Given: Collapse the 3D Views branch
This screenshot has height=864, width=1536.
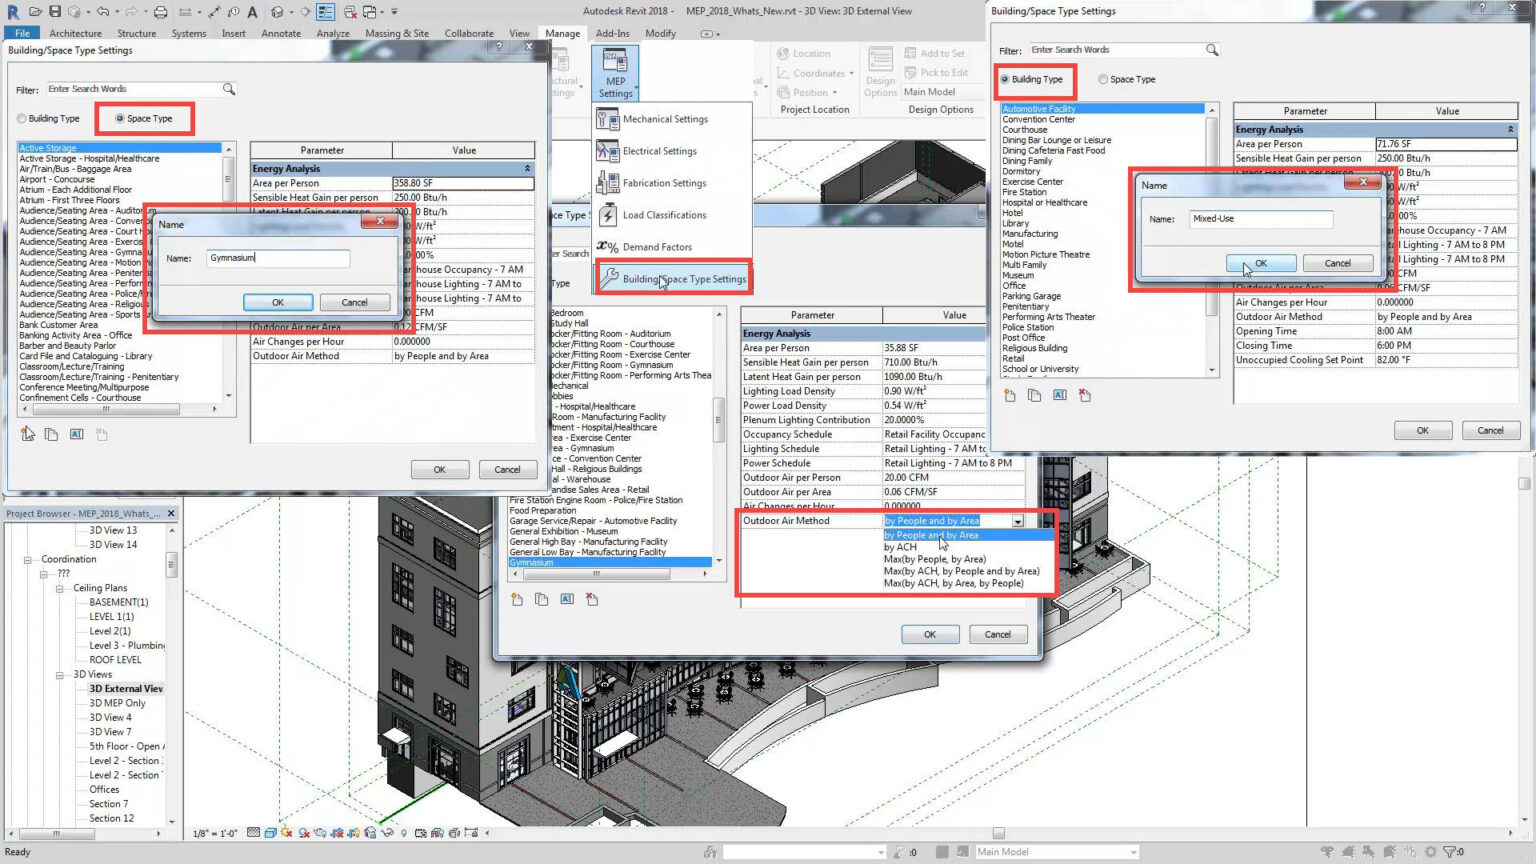Looking at the screenshot, I should 61,674.
